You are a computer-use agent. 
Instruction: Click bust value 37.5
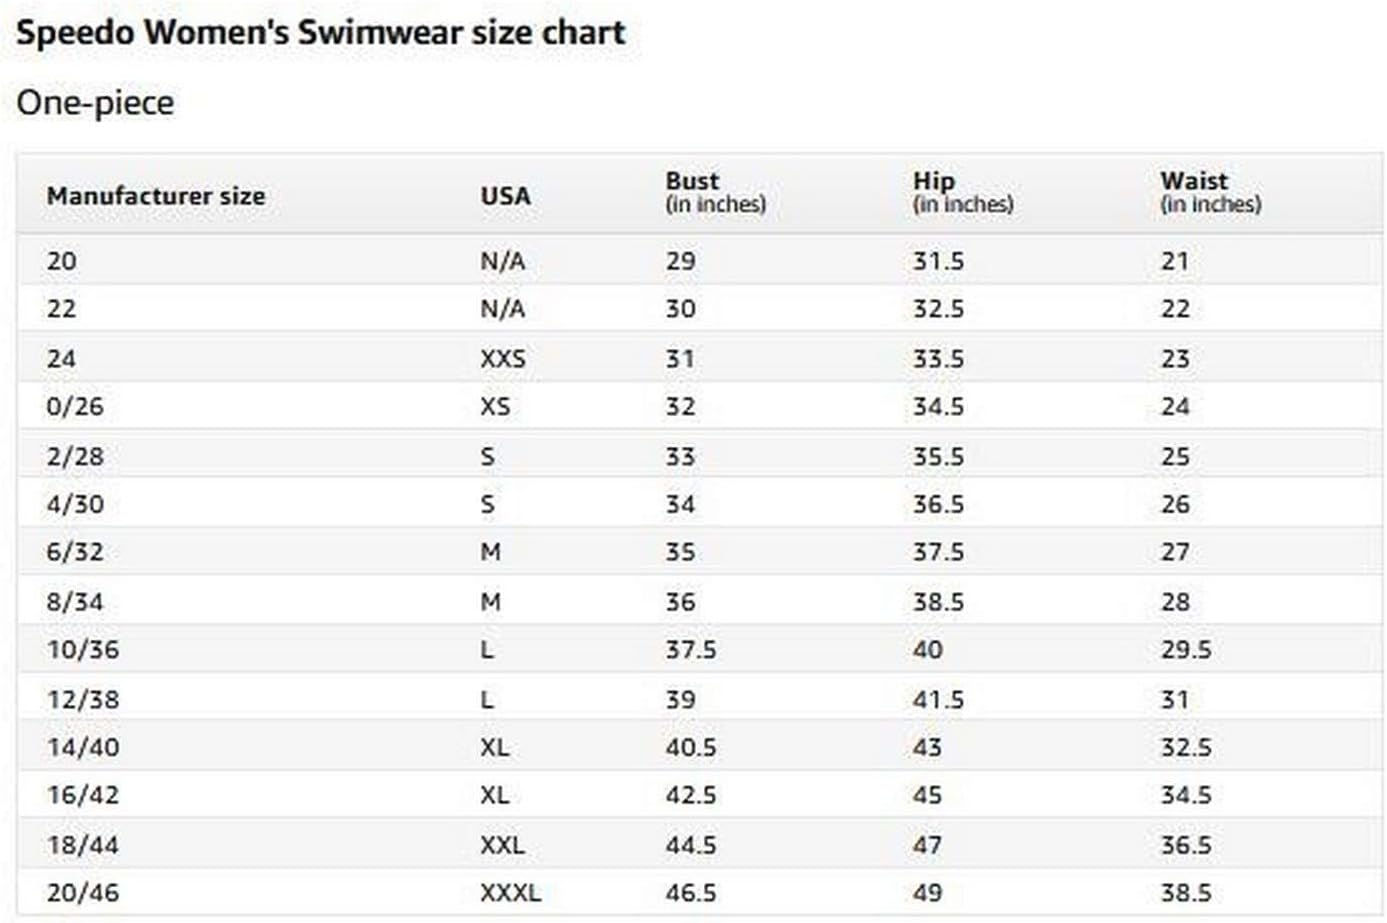691,649
